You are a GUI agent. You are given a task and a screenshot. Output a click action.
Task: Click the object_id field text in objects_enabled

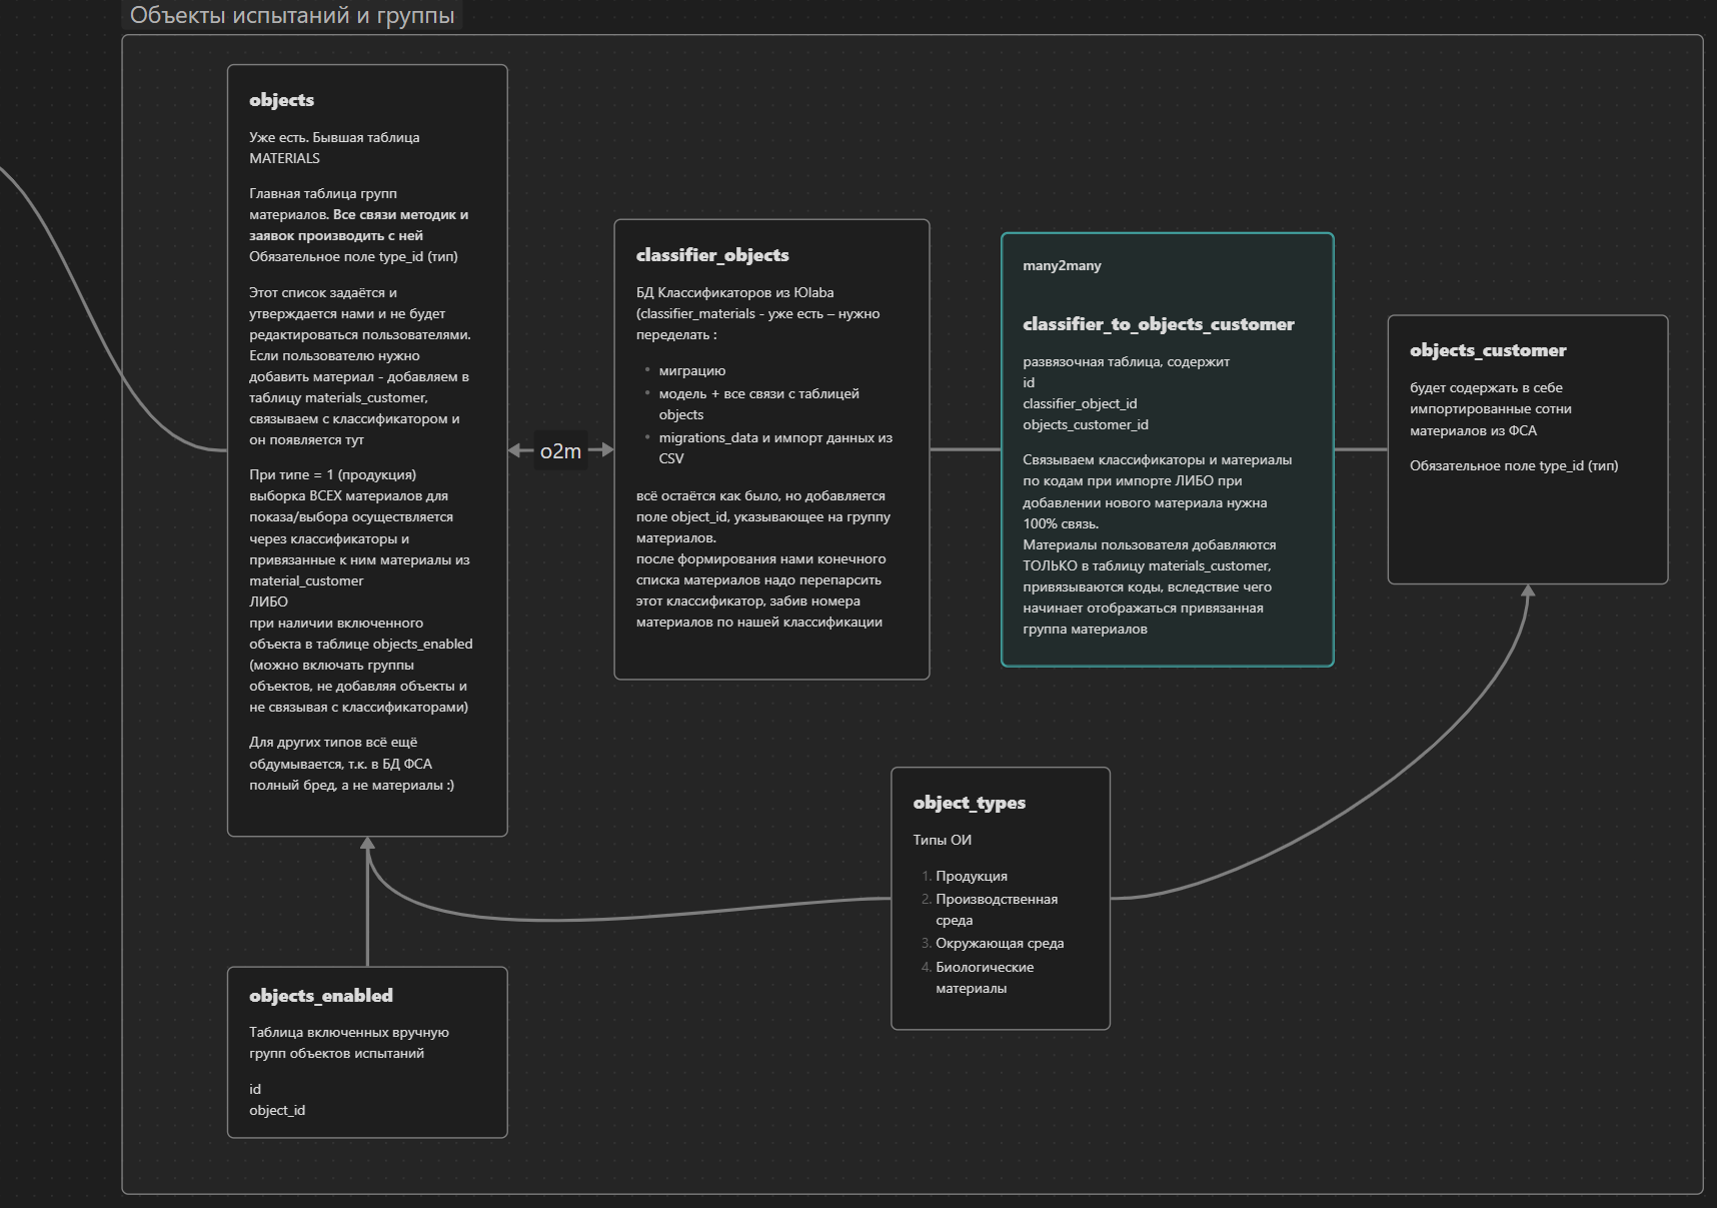coord(277,1110)
